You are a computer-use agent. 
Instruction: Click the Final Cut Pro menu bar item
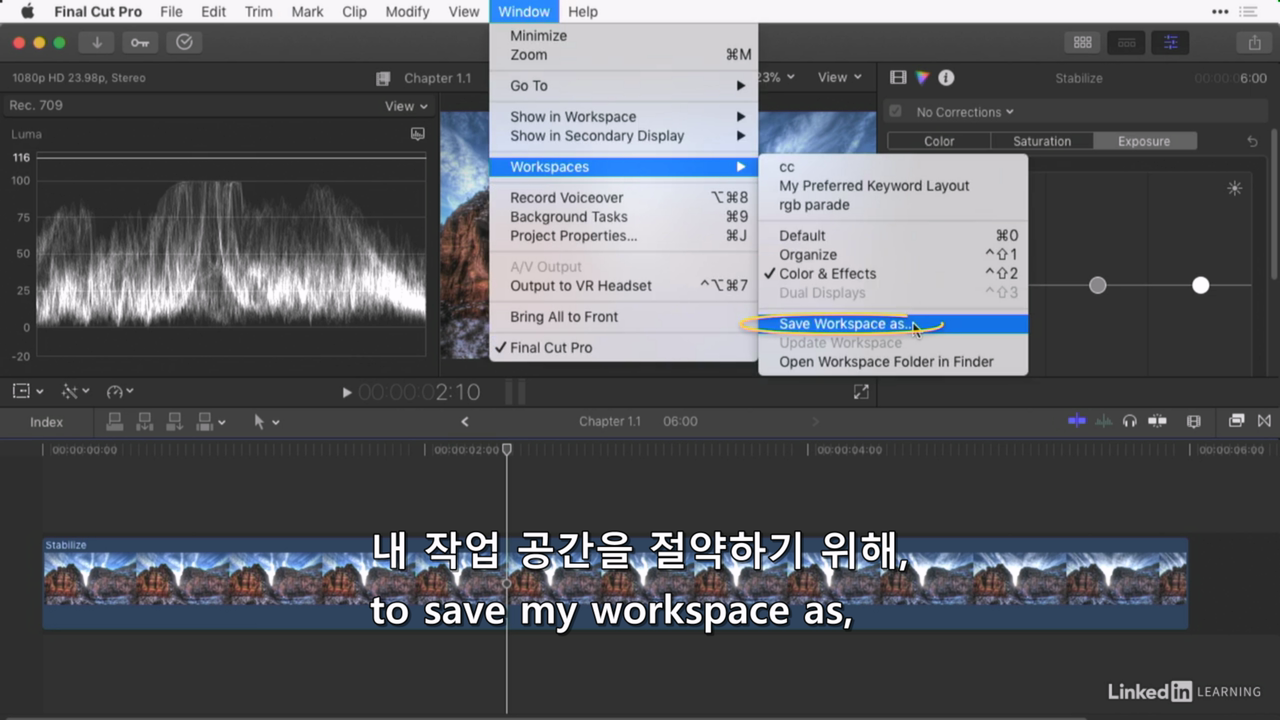pos(98,12)
